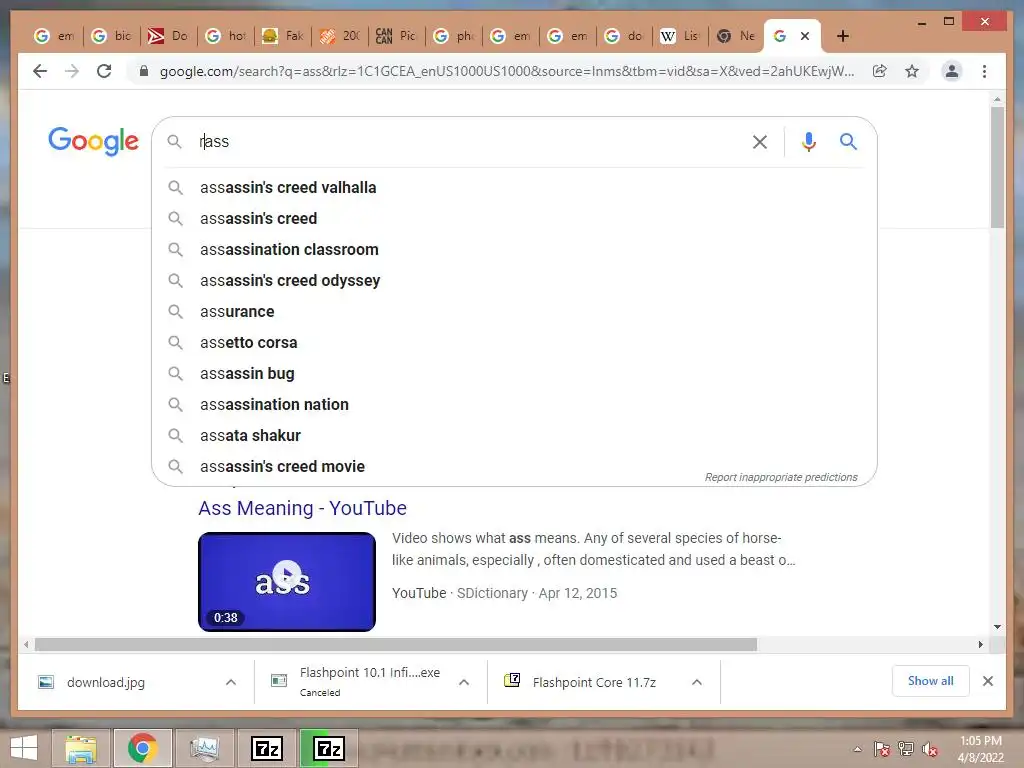Viewport: 1024px width, 768px height.
Task: Play the 0:38 video thumbnail
Action: [x=287, y=581]
